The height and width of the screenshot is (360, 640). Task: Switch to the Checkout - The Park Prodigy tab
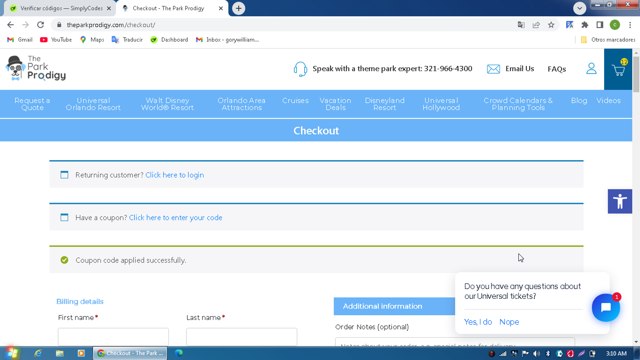click(x=173, y=8)
